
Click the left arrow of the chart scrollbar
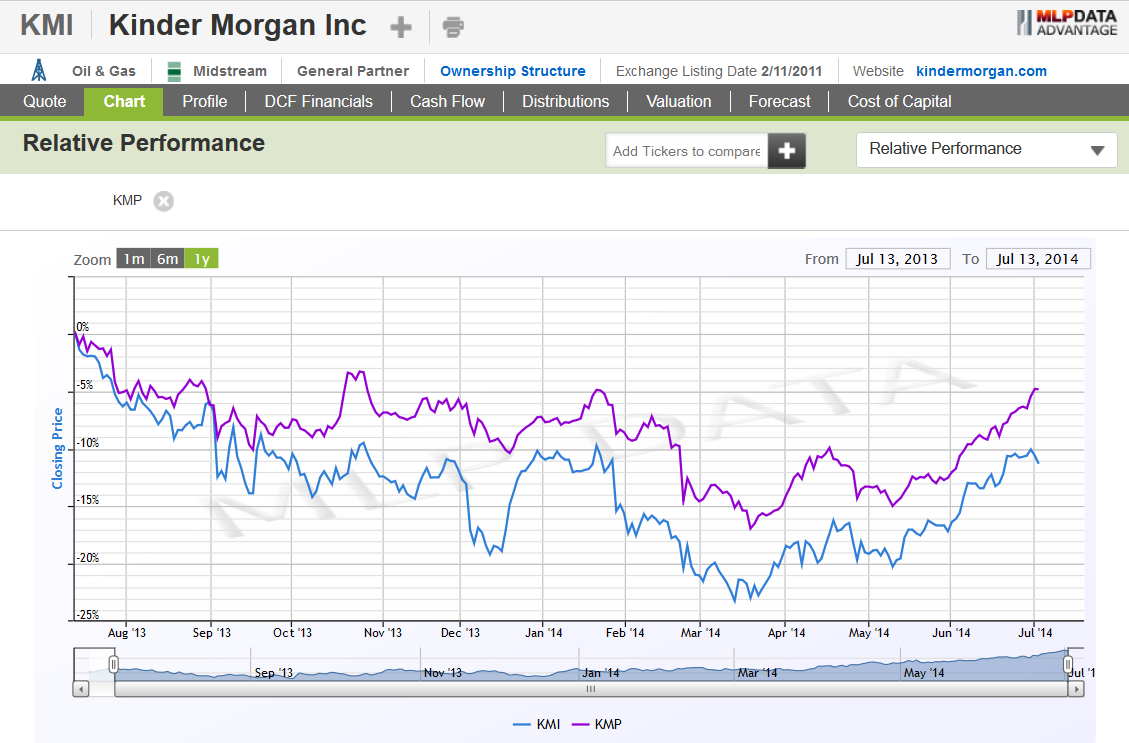80,689
